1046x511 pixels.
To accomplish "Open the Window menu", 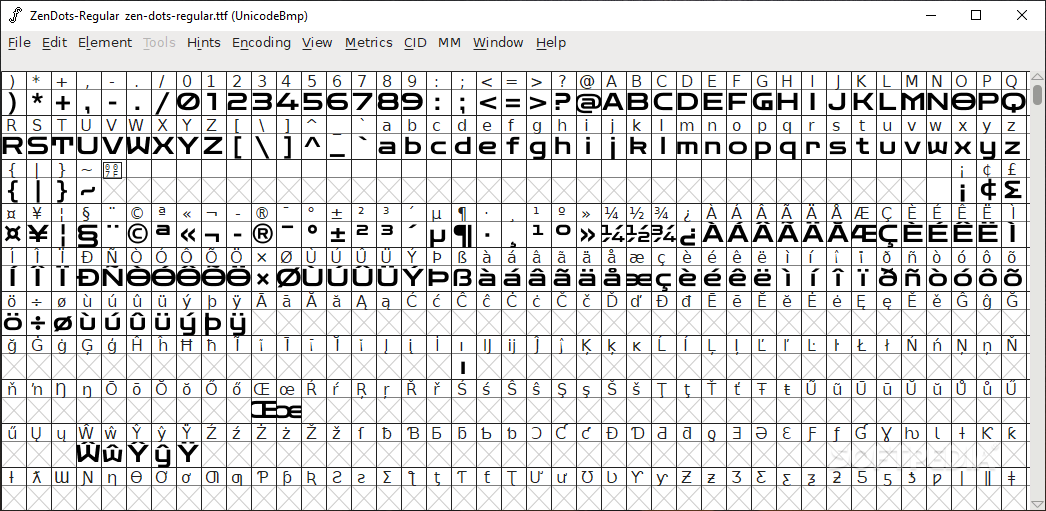I will tap(498, 43).
